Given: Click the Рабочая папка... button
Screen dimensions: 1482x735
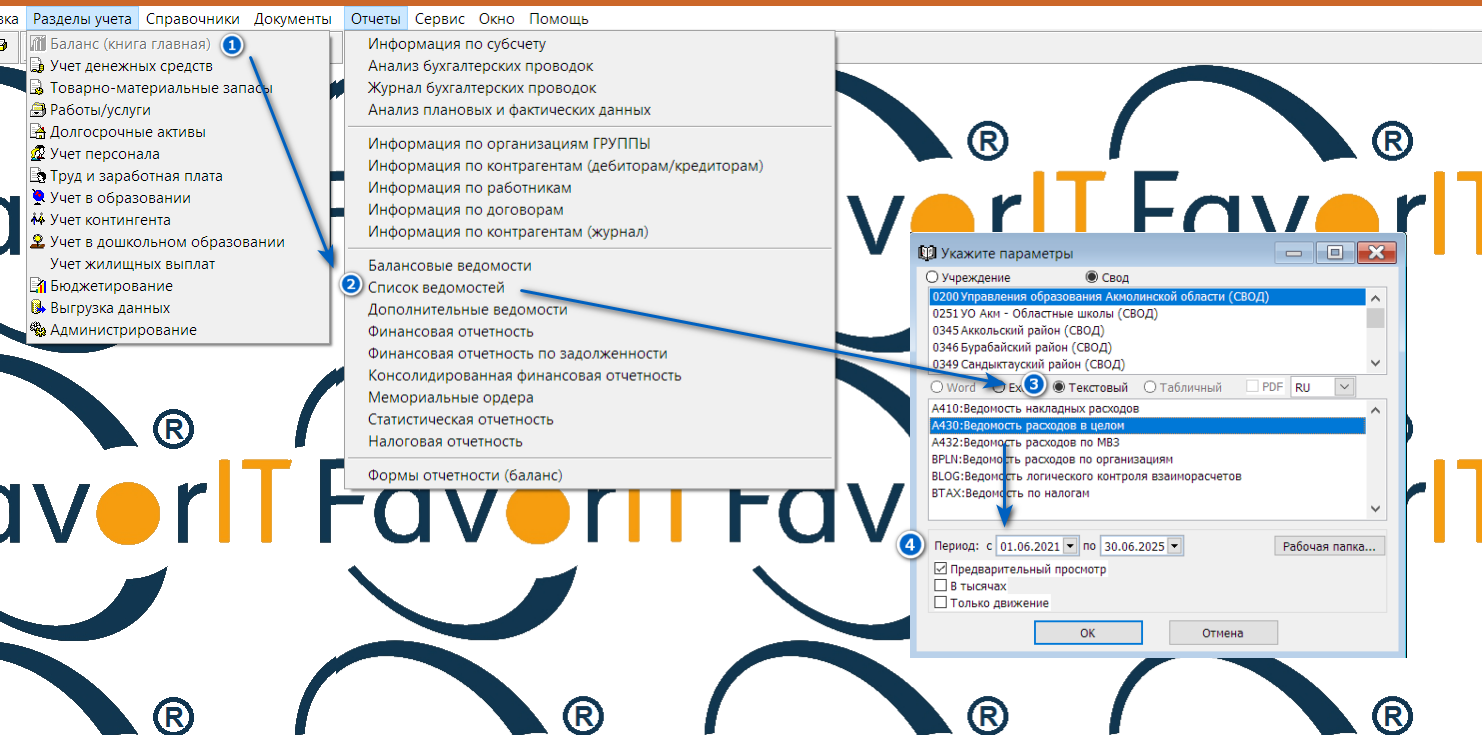Looking at the screenshot, I should tap(1330, 546).
